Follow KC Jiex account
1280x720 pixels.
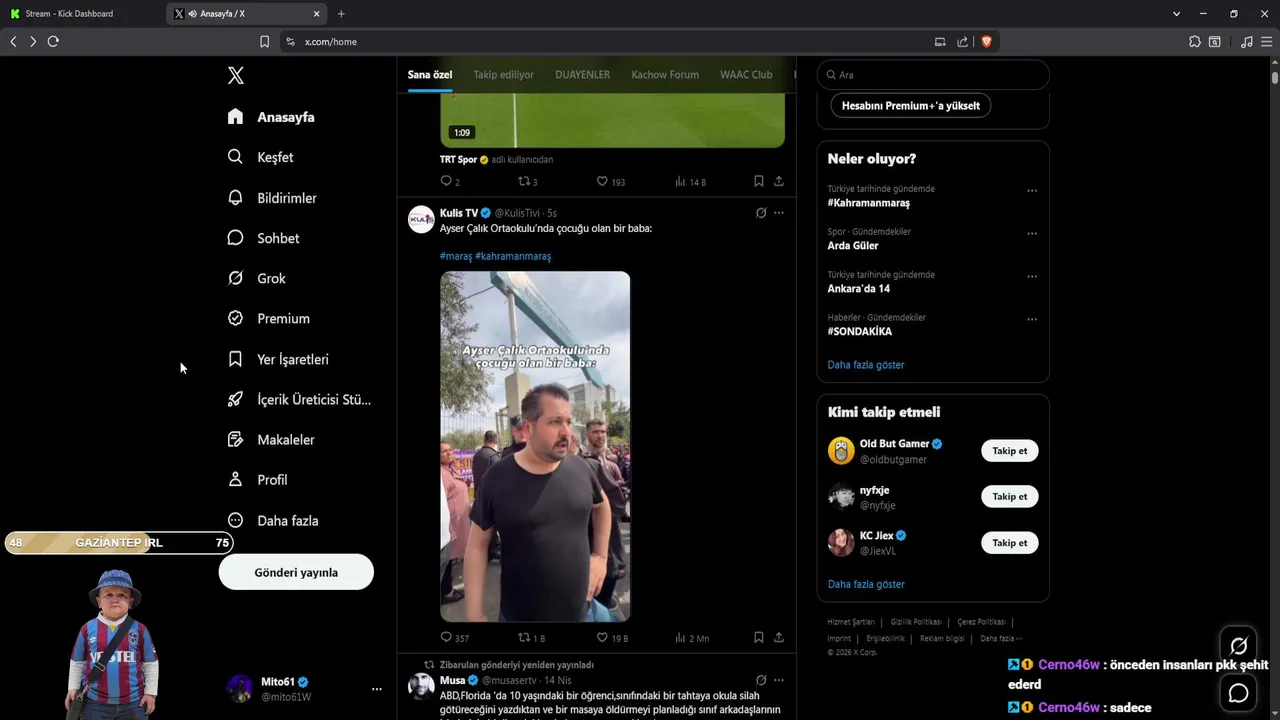click(1009, 543)
